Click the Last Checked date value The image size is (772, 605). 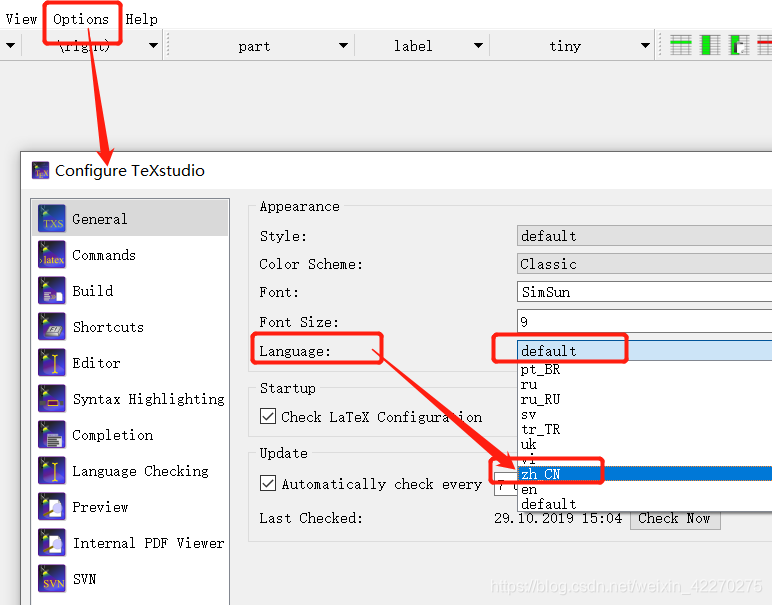(558, 518)
